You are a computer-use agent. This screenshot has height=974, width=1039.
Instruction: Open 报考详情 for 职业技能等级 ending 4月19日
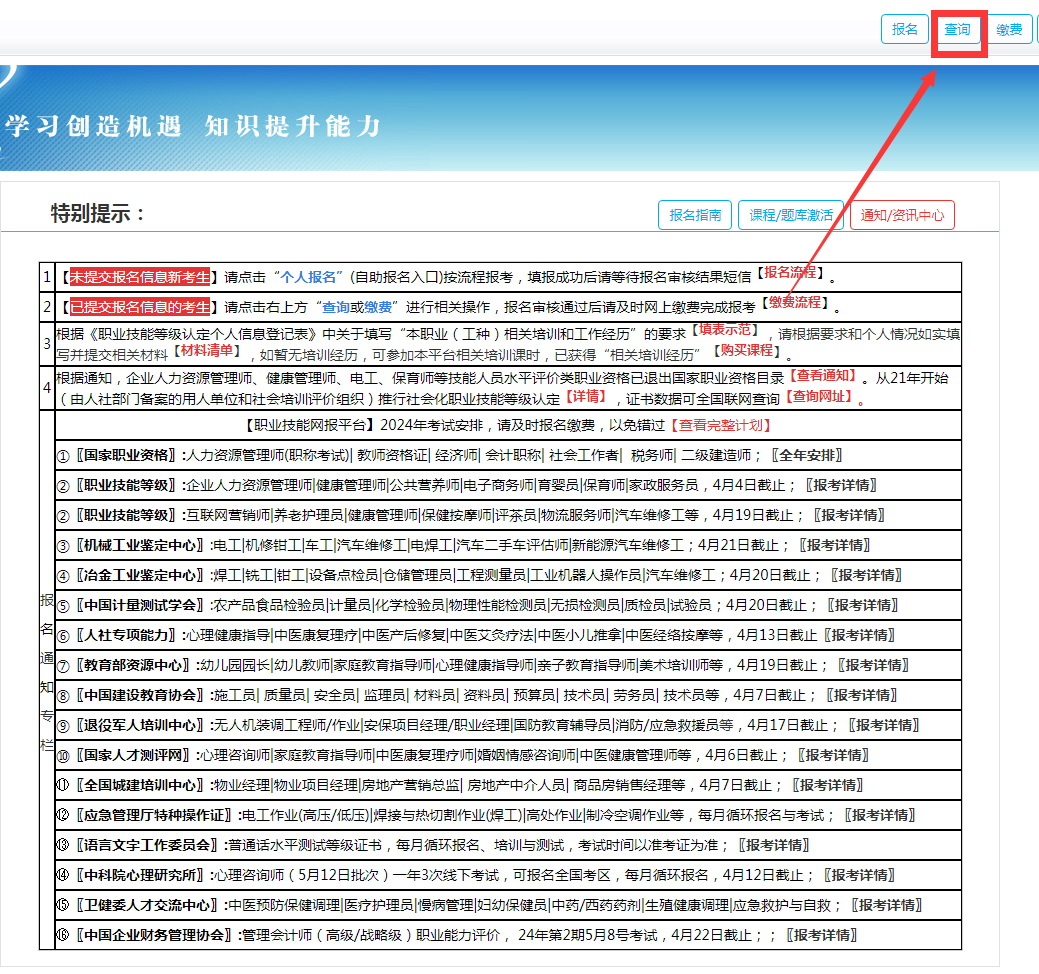coord(849,515)
